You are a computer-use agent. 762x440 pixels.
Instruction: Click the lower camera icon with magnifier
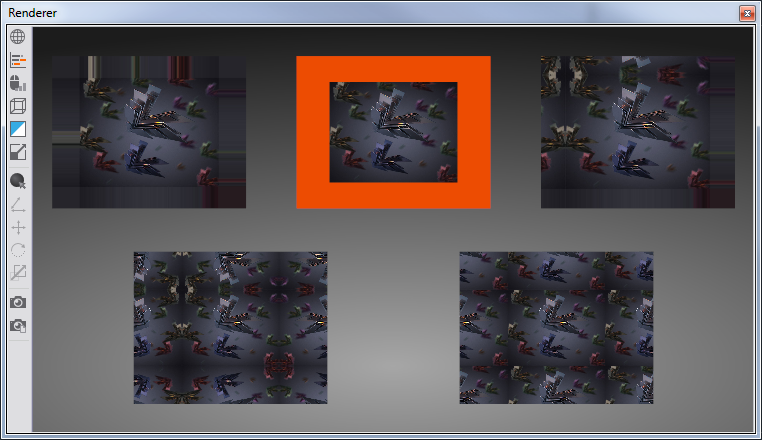(x=18, y=325)
